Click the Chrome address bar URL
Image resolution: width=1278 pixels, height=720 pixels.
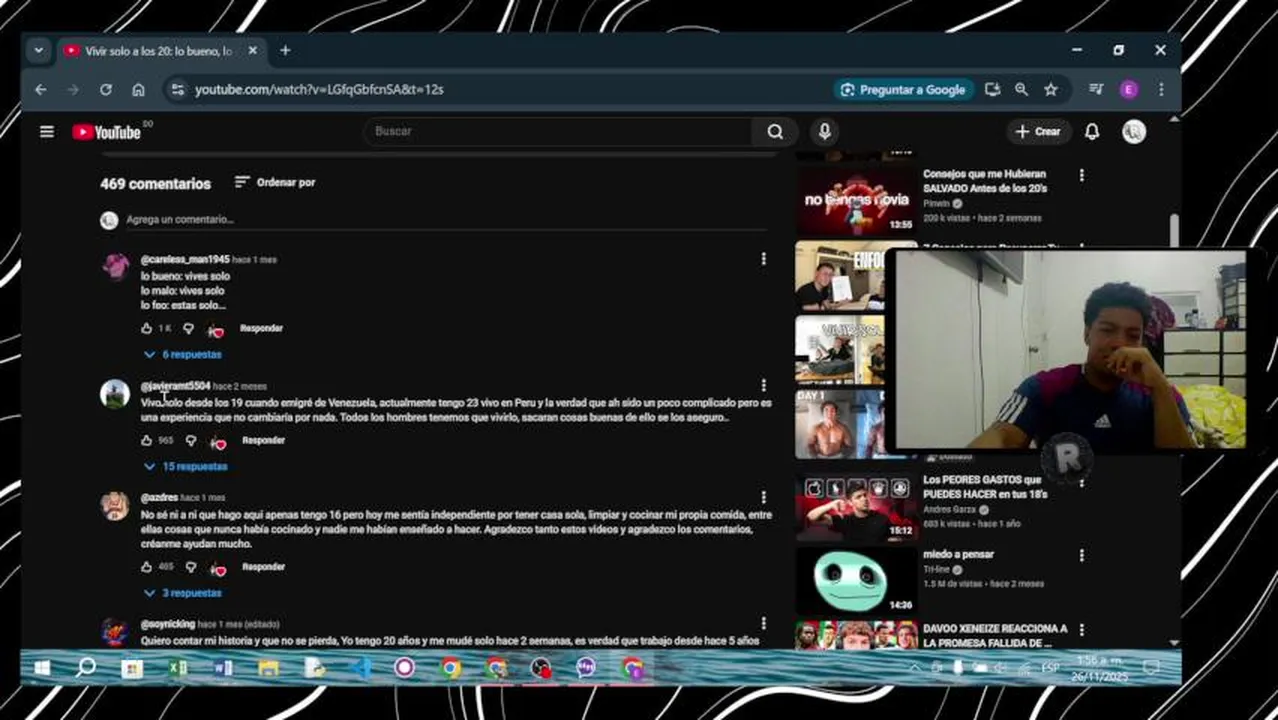tap(319, 89)
